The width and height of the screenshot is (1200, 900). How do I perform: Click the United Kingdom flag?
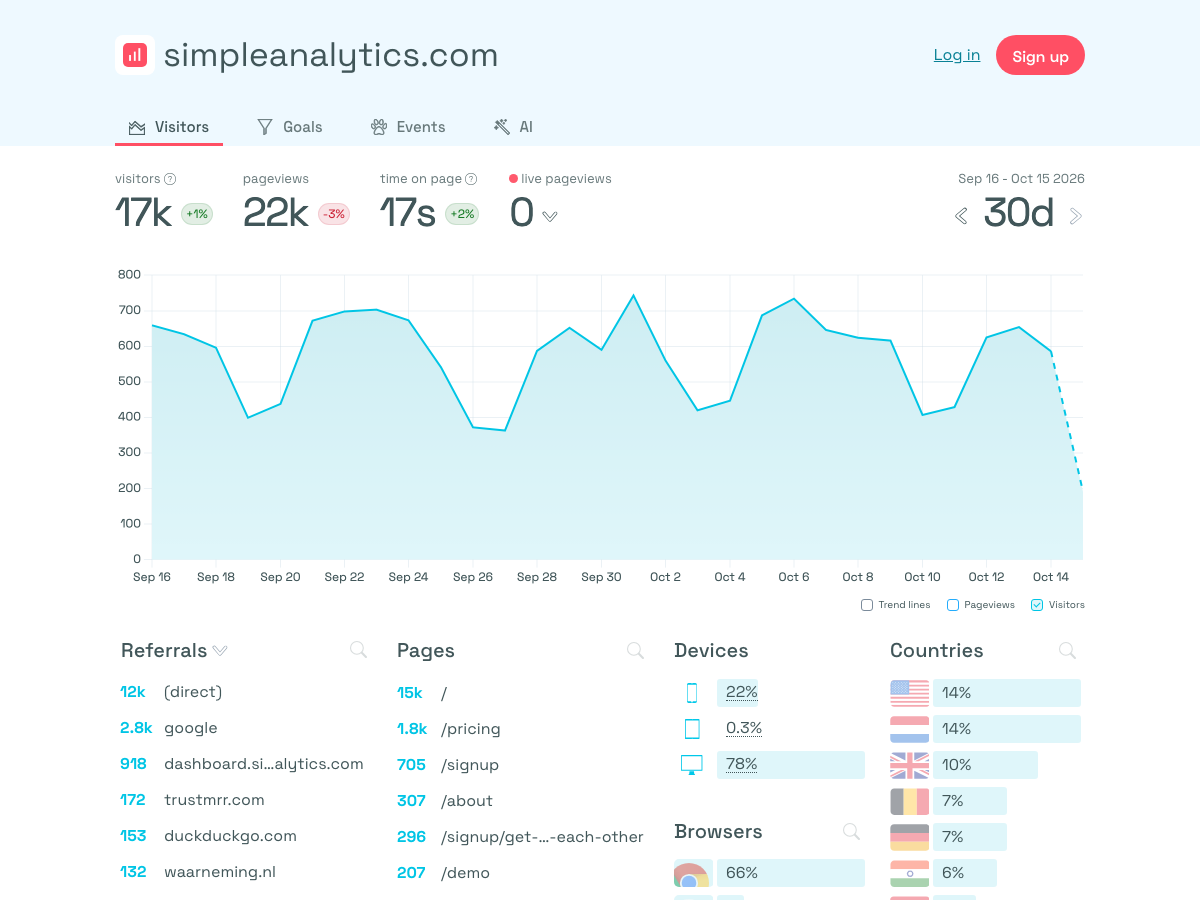pos(910,765)
